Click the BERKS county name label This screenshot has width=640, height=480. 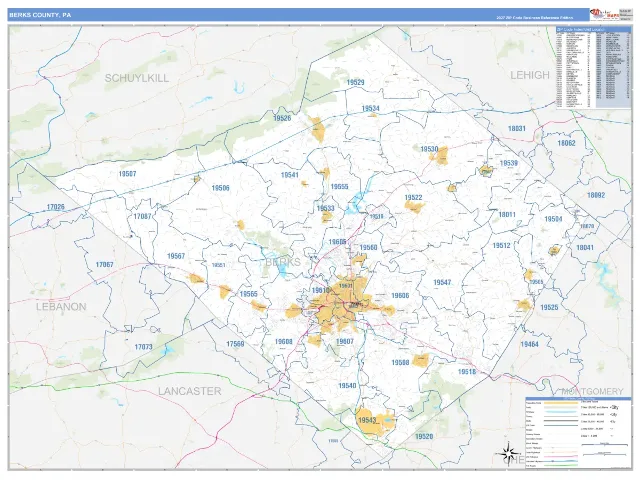point(283,262)
